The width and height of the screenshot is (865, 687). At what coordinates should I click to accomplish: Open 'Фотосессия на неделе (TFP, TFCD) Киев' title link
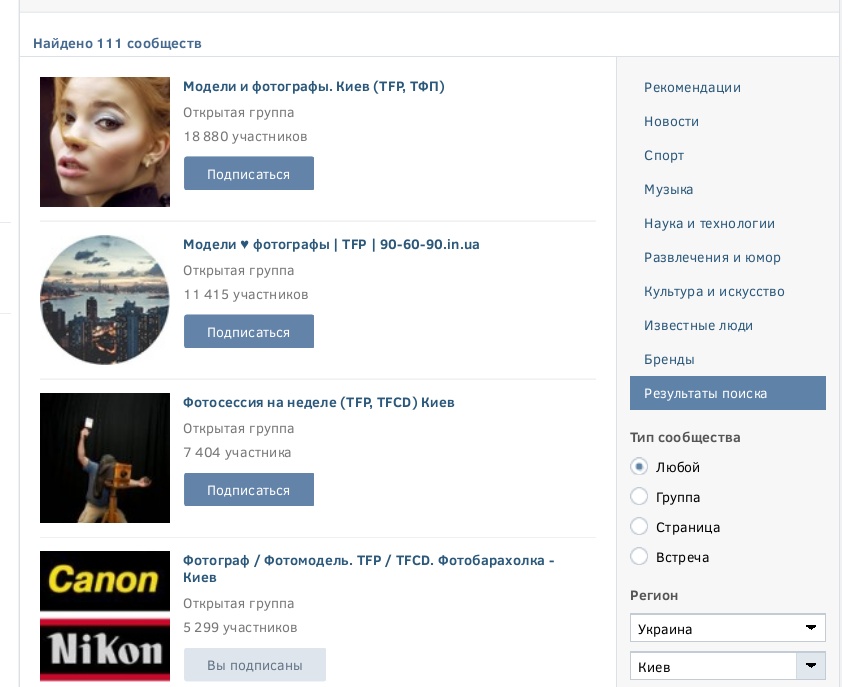(318, 403)
